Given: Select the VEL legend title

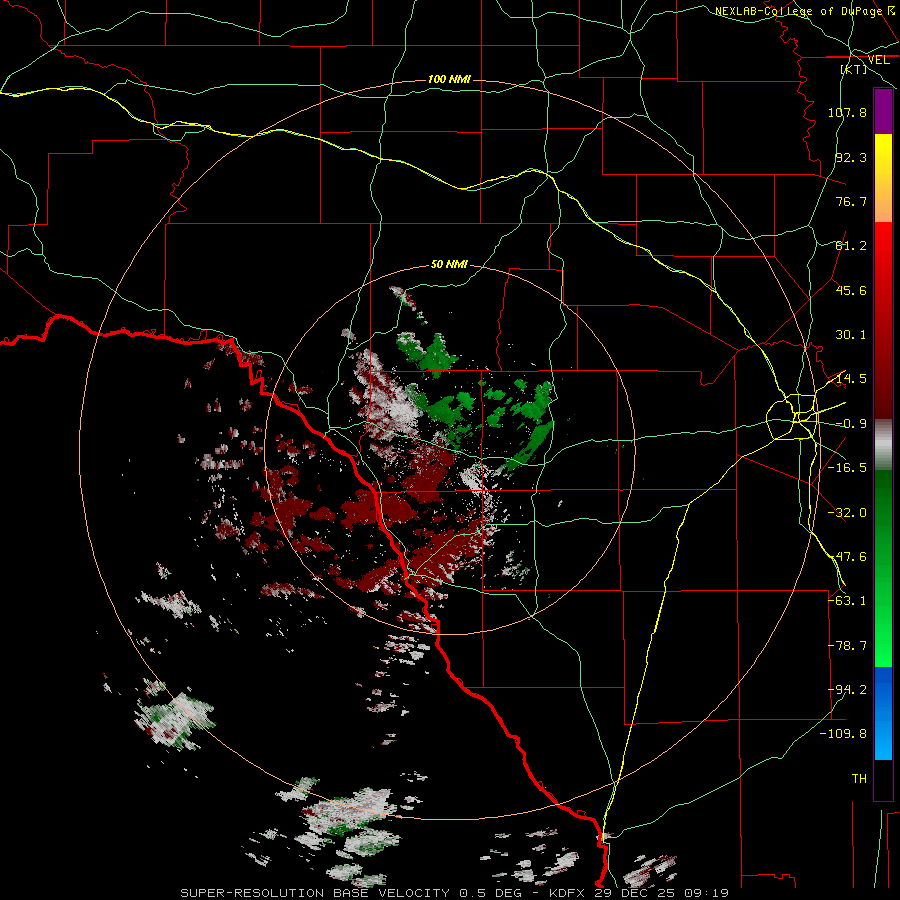Looking at the screenshot, I should [878, 60].
